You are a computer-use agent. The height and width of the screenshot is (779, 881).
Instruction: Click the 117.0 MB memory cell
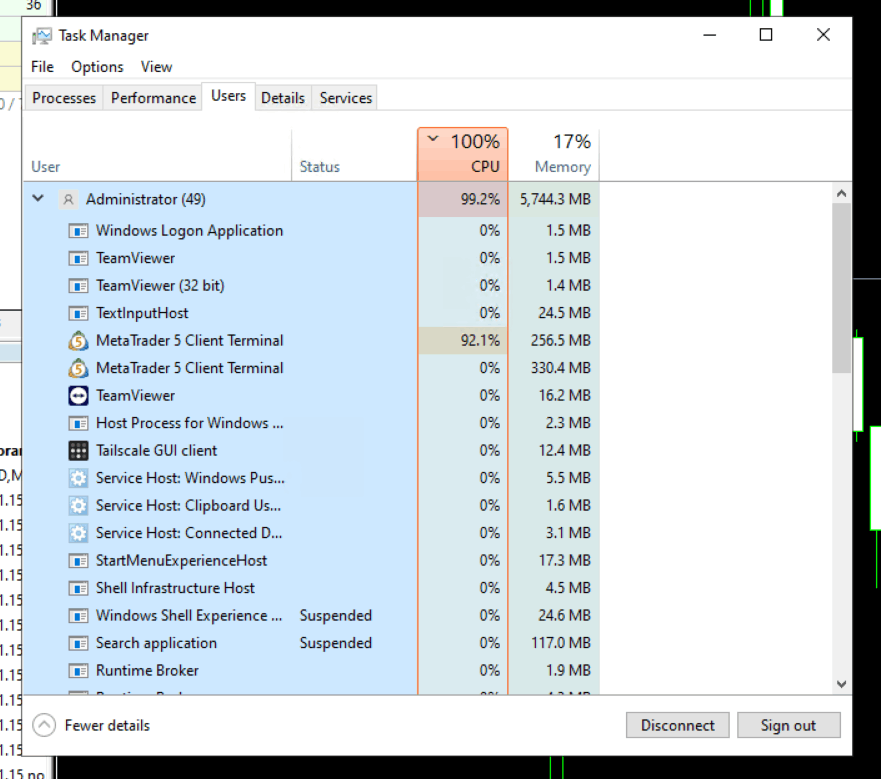pyautogui.click(x=554, y=644)
